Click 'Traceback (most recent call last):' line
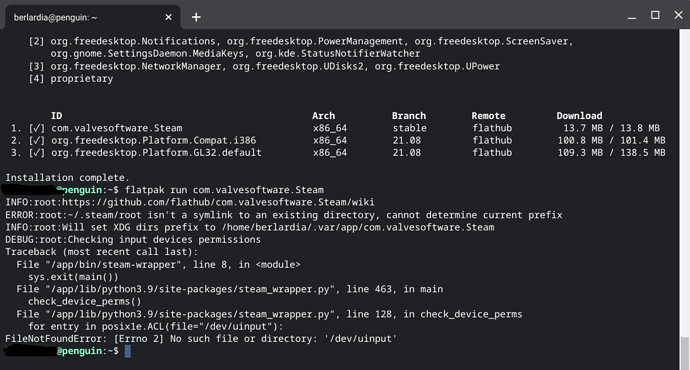 102,252
